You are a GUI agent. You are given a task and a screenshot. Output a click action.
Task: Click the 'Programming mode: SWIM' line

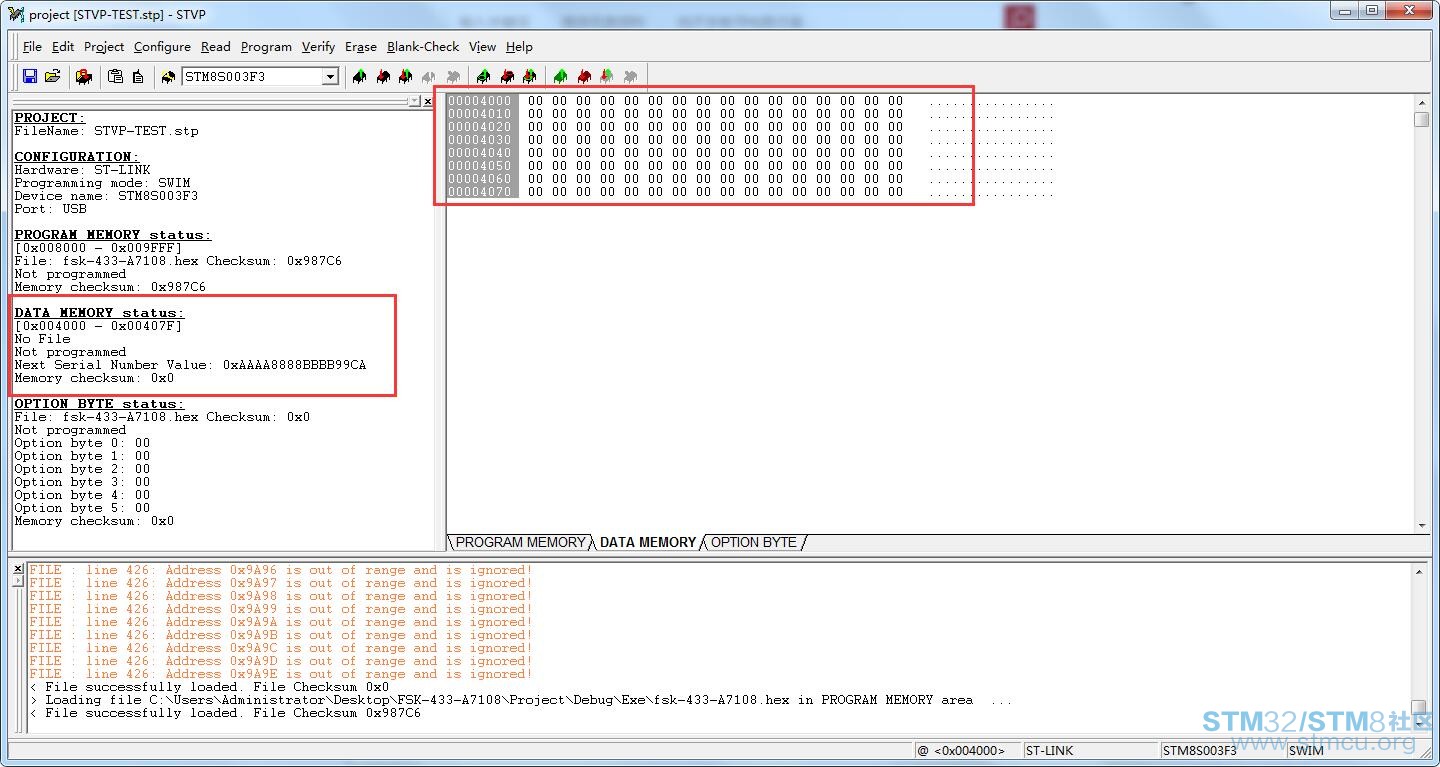tap(102, 183)
